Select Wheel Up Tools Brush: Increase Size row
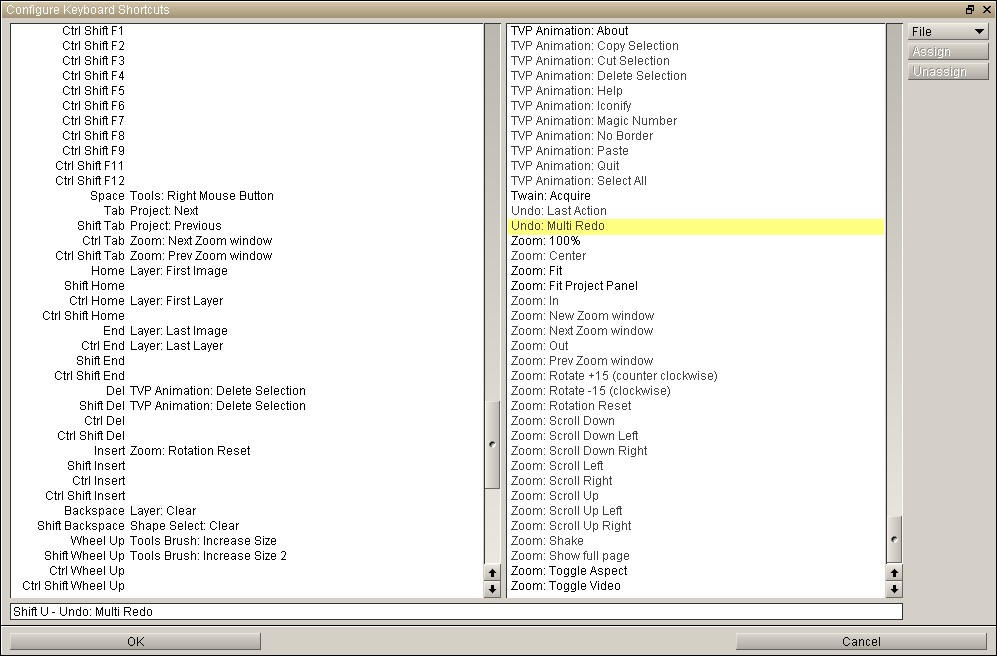The width and height of the screenshot is (997, 656). (x=247, y=540)
